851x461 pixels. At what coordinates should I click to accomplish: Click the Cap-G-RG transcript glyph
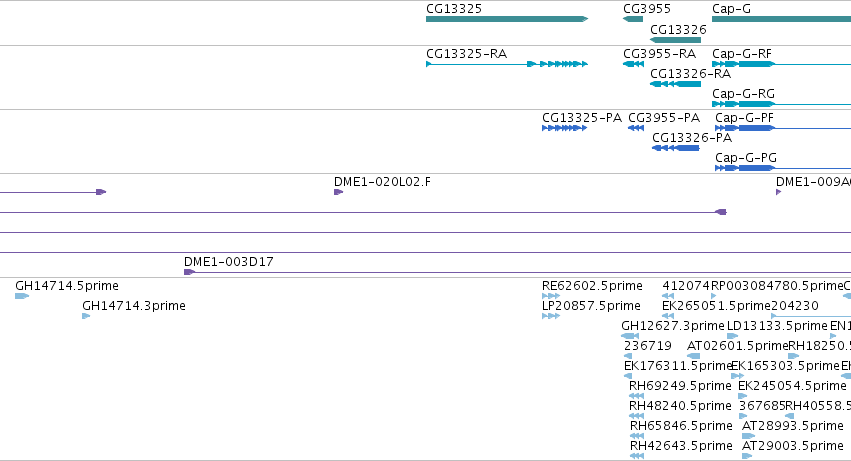pyautogui.click(x=782, y=104)
